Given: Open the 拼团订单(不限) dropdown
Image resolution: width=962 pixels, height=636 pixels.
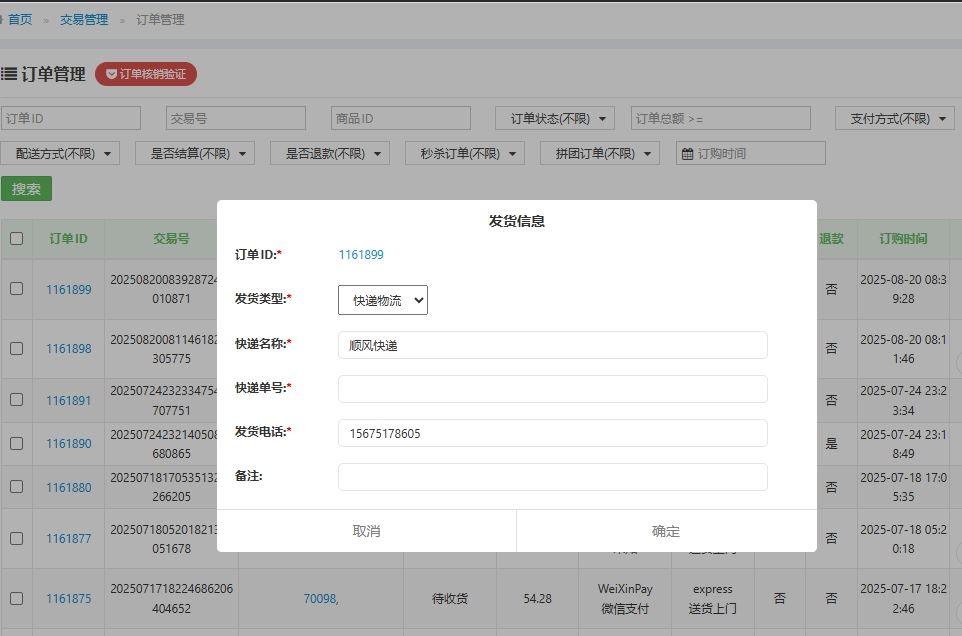Looking at the screenshot, I should point(600,153).
